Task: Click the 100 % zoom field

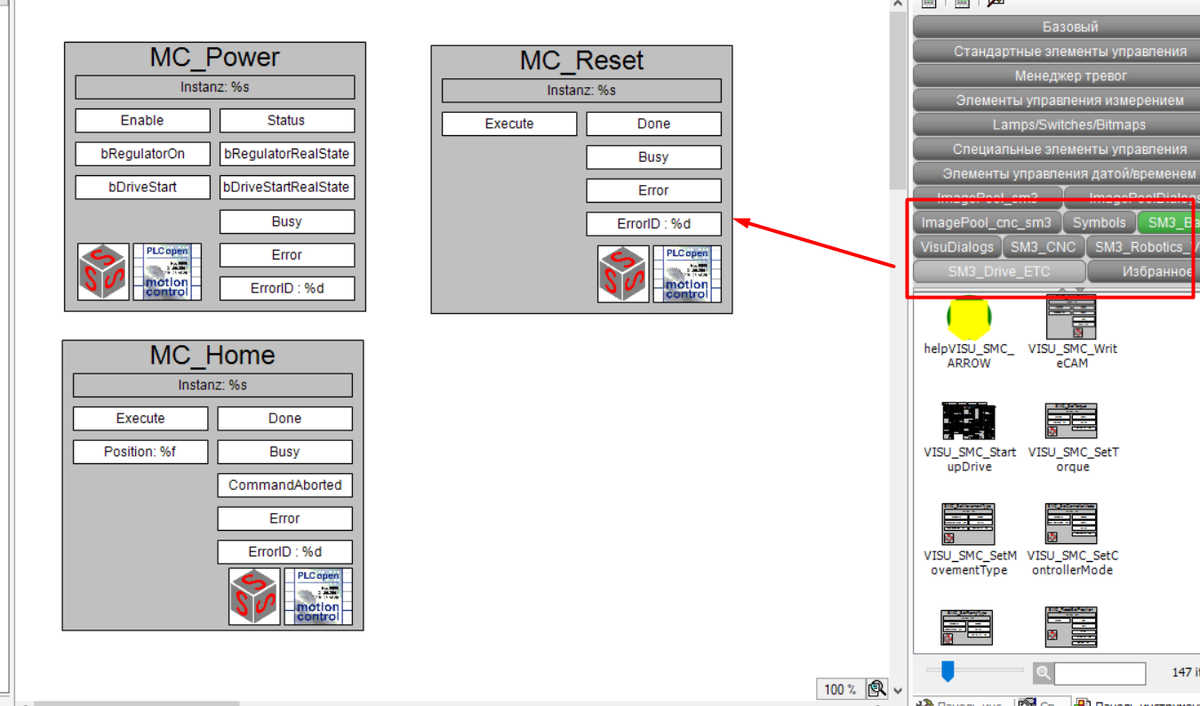Action: click(x=840, y=689)
